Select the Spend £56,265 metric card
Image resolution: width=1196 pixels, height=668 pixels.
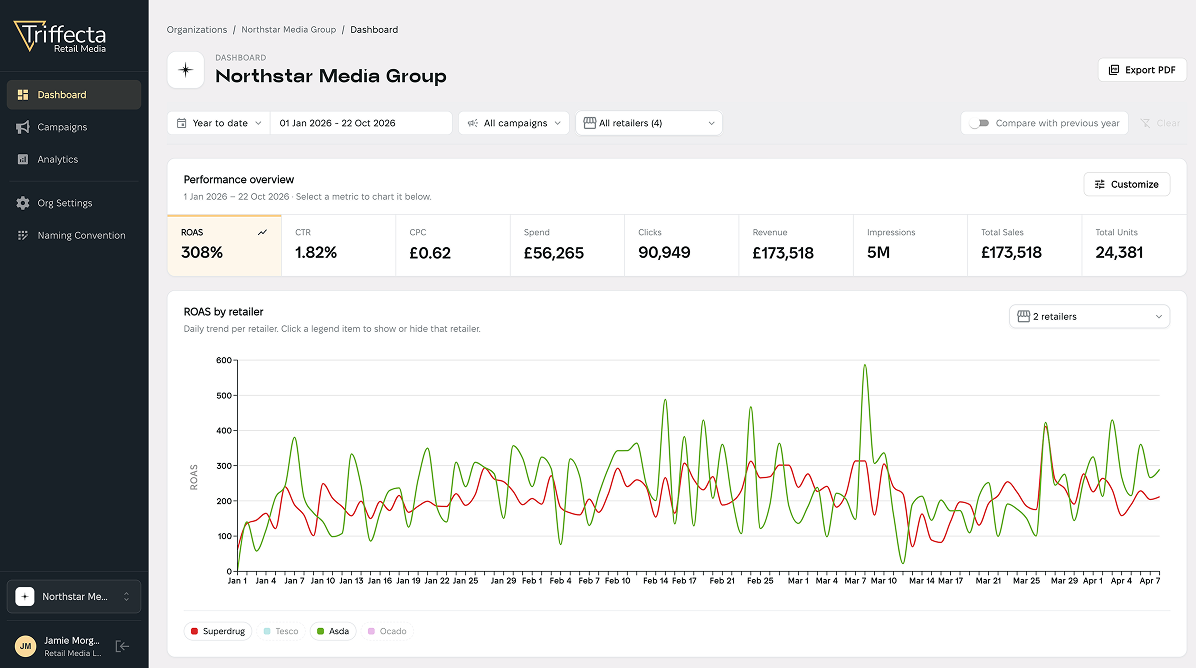[567, 245]
